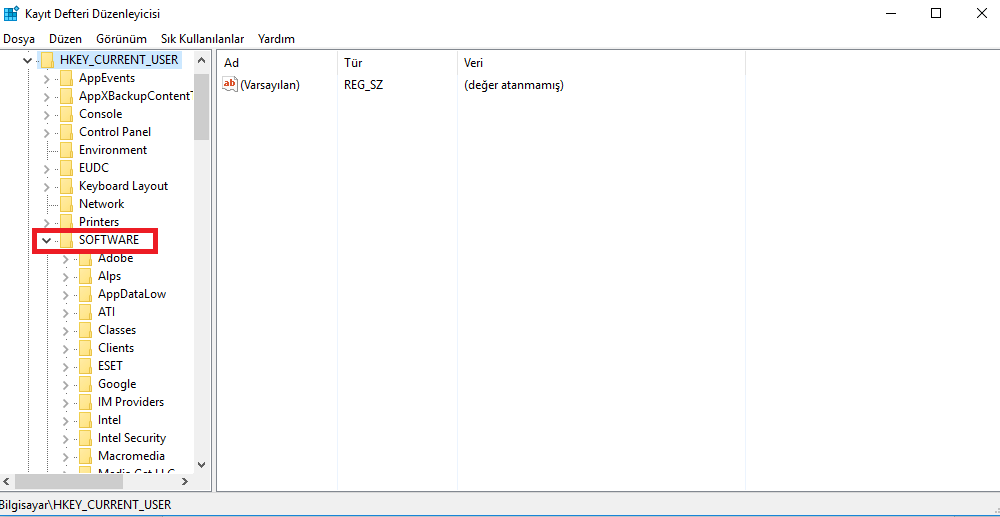Expand the AppXBackupContent key chevron
This screenshot has height=517, width=1000.
coord(46,97)
